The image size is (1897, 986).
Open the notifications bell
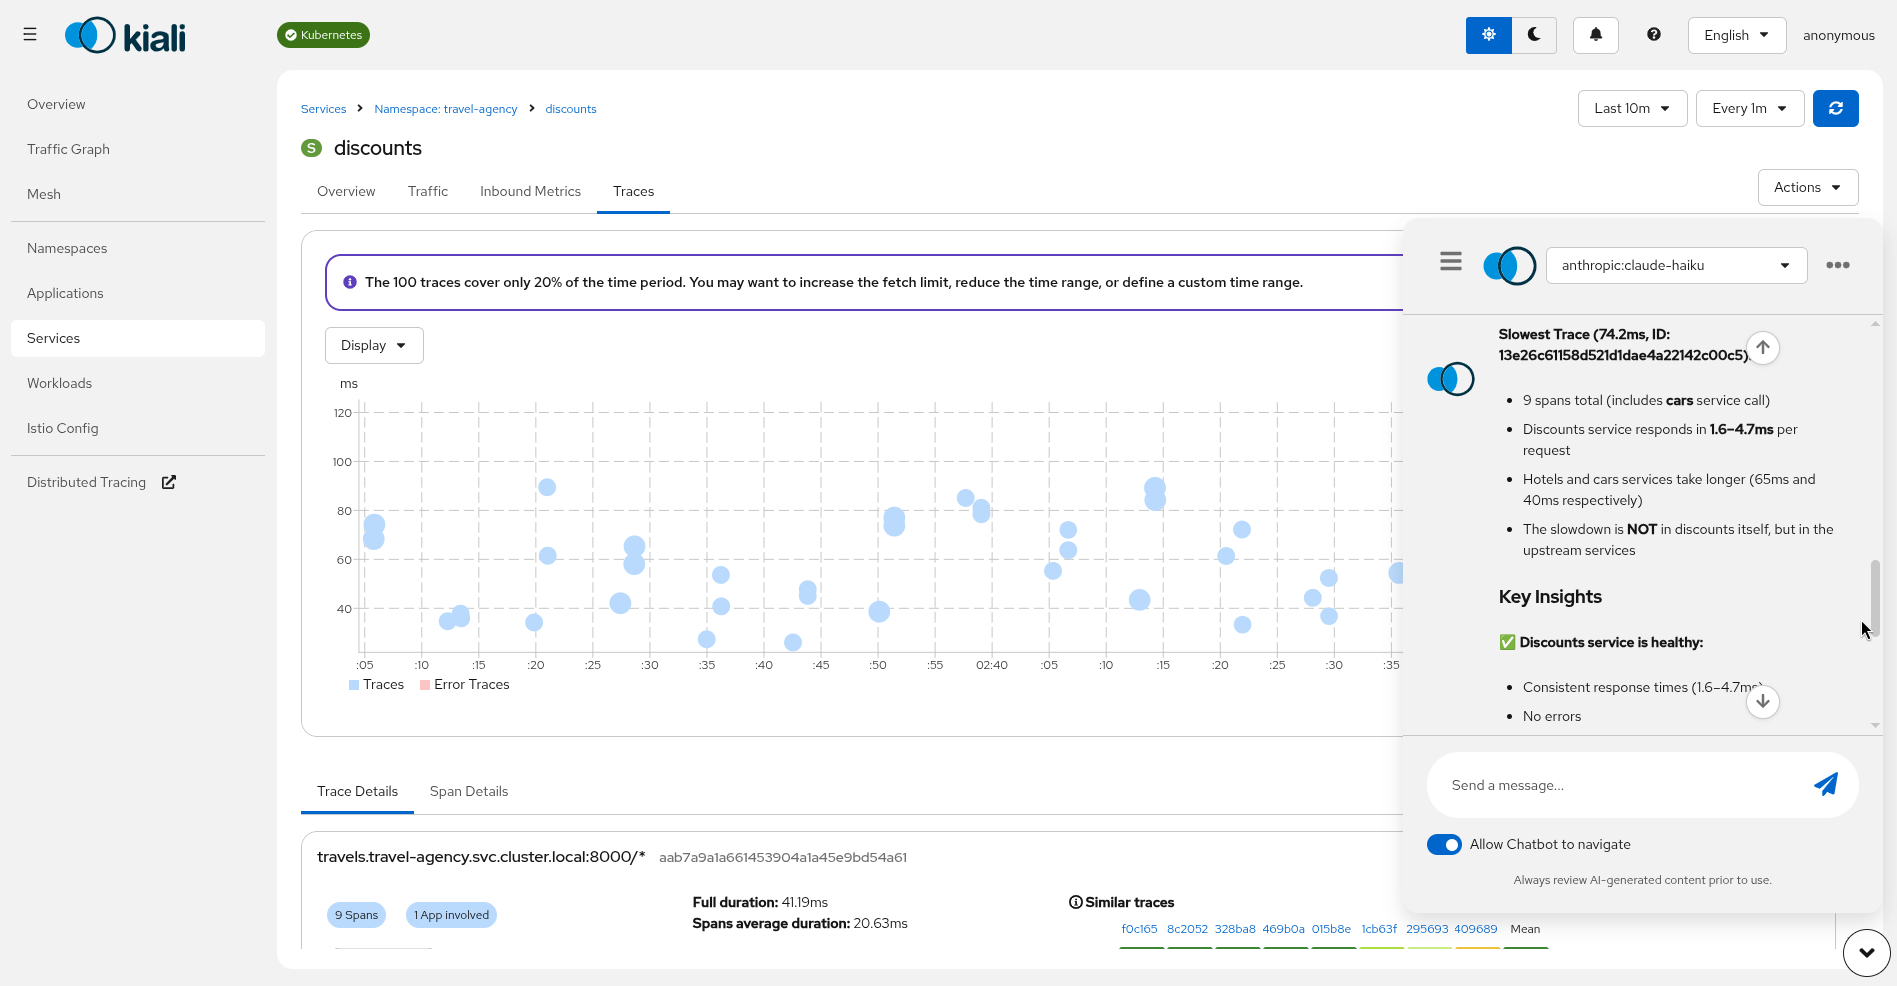coord(1596,35)
